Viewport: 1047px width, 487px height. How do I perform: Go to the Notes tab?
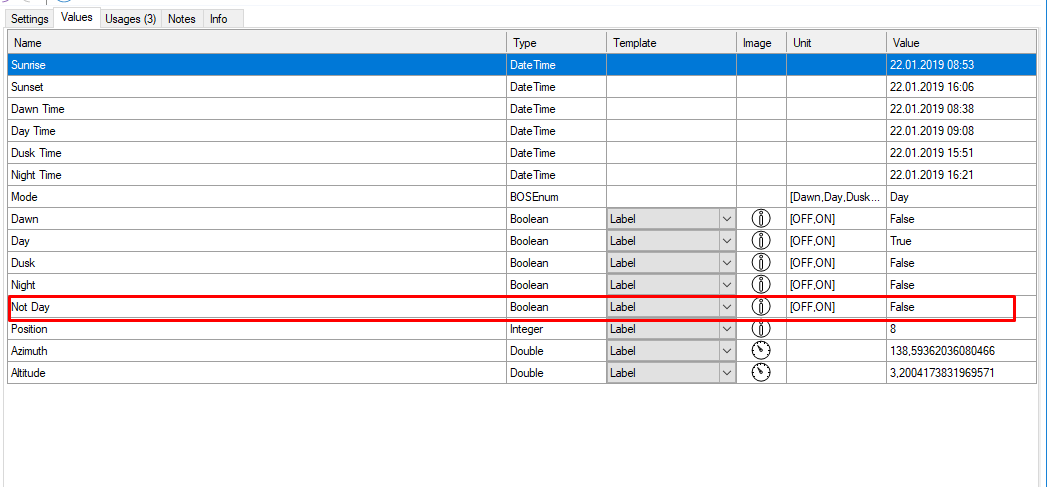coord(182,19)
